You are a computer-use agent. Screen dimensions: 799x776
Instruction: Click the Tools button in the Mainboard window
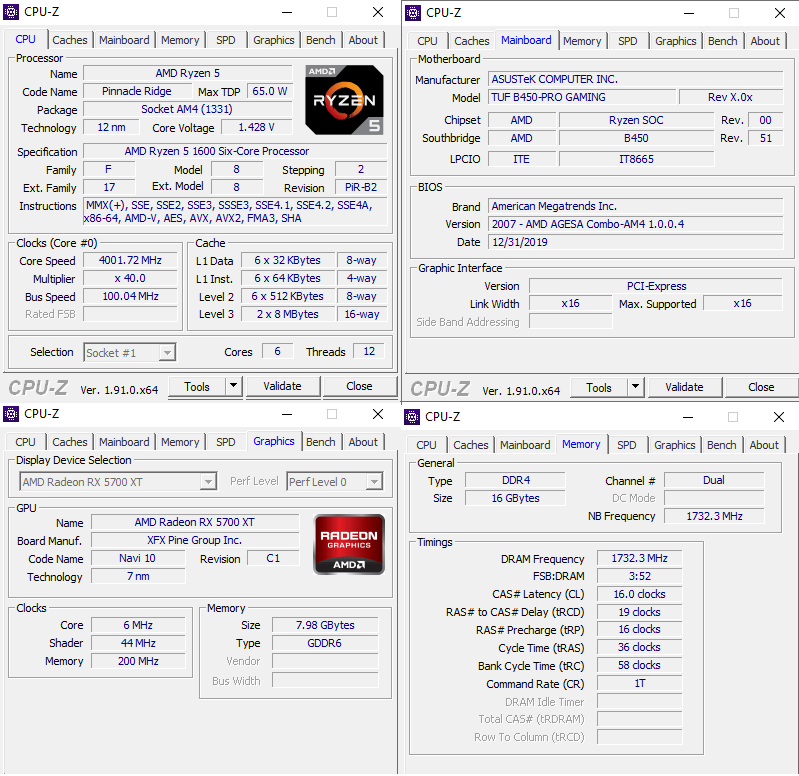tap(599, 387)
